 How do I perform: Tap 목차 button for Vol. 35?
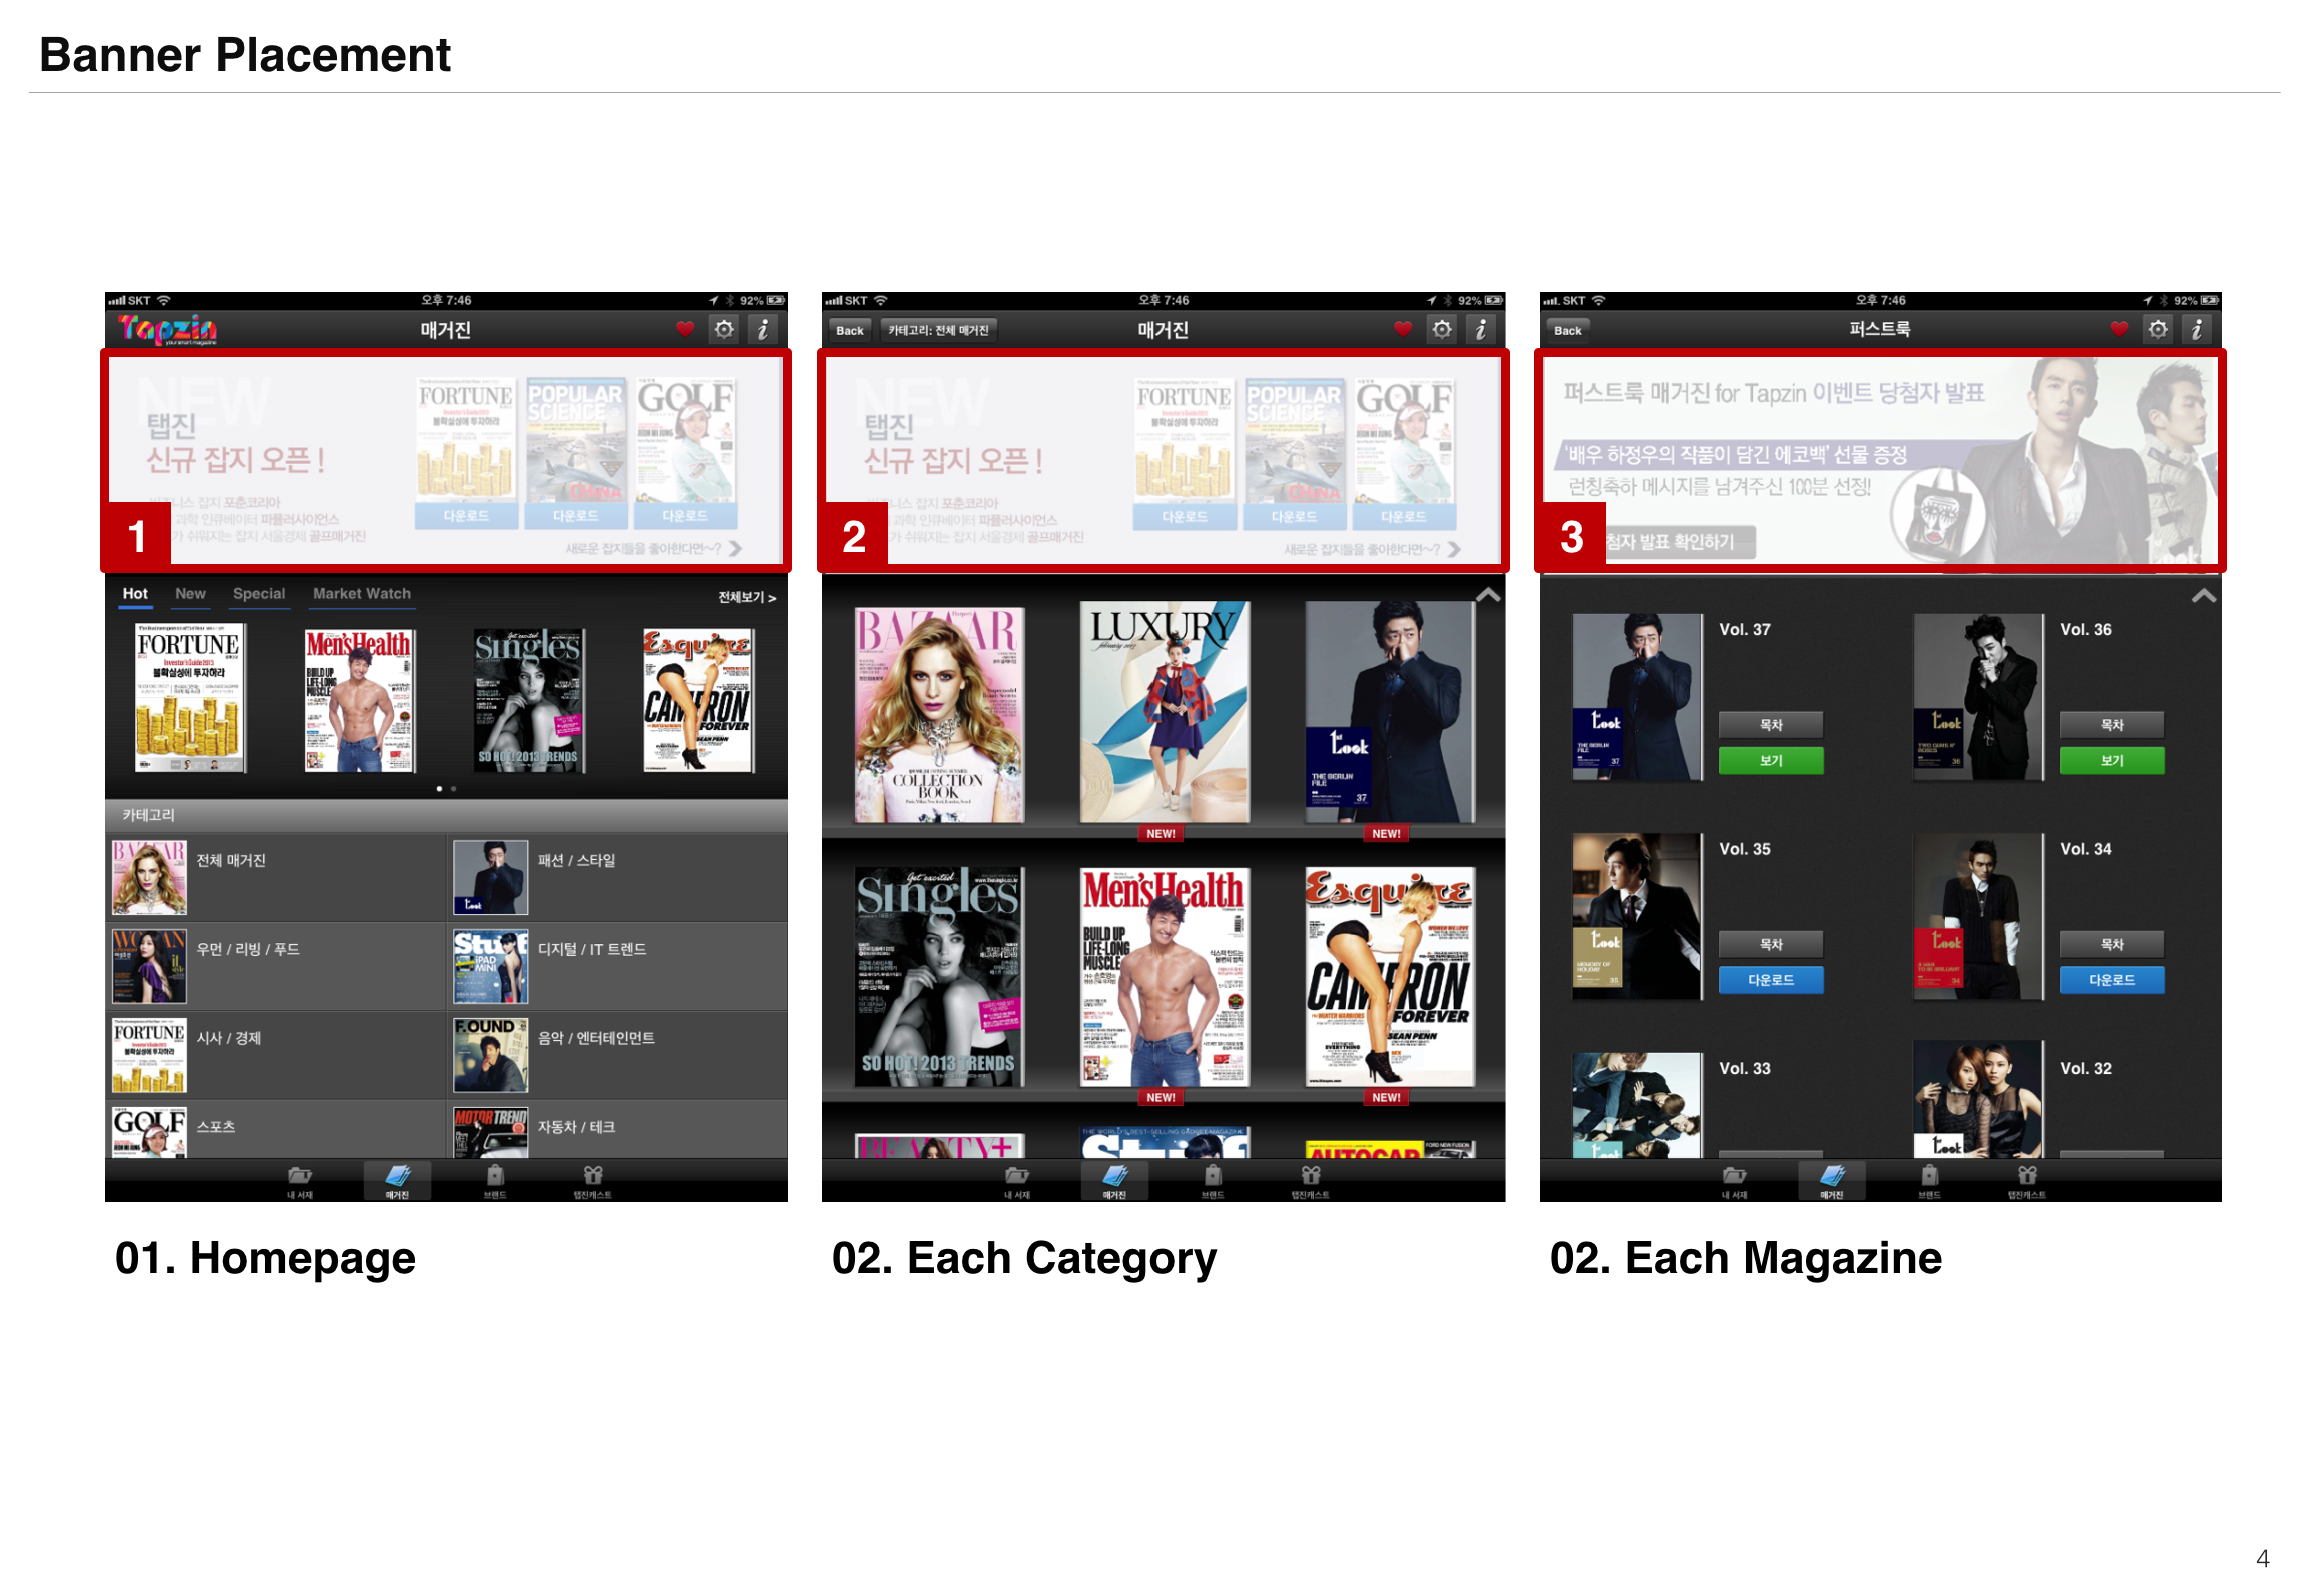1771,944
